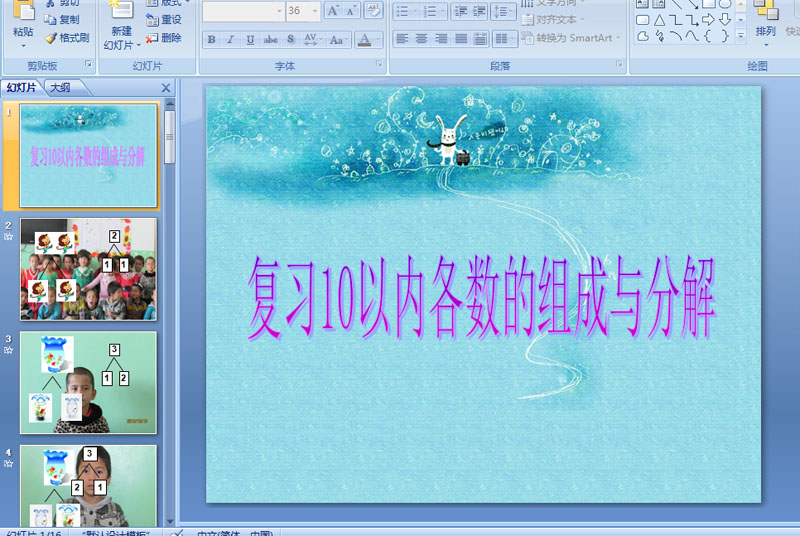Click the text shadow S icon

[x=290, y=40]
